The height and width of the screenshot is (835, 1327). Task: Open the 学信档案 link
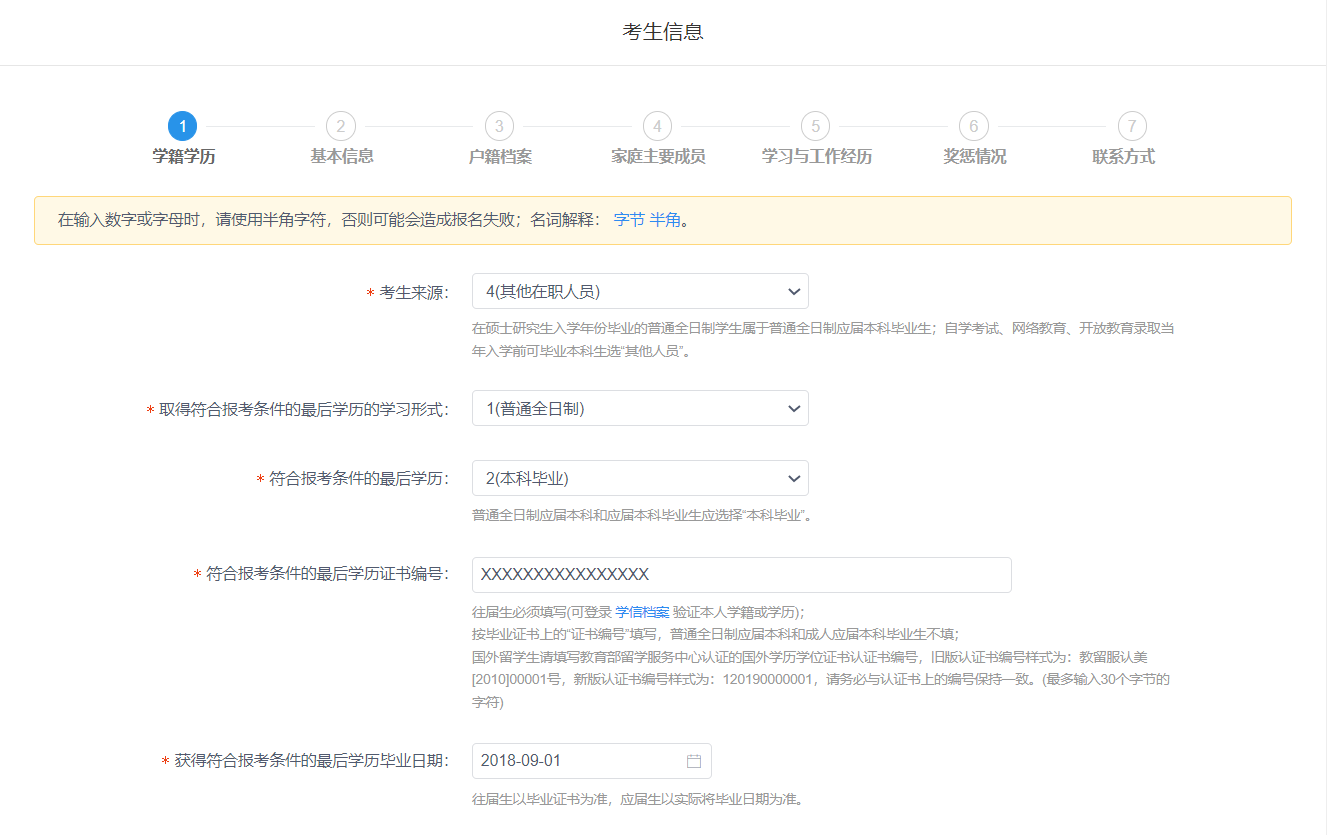(x=642, y=612)
